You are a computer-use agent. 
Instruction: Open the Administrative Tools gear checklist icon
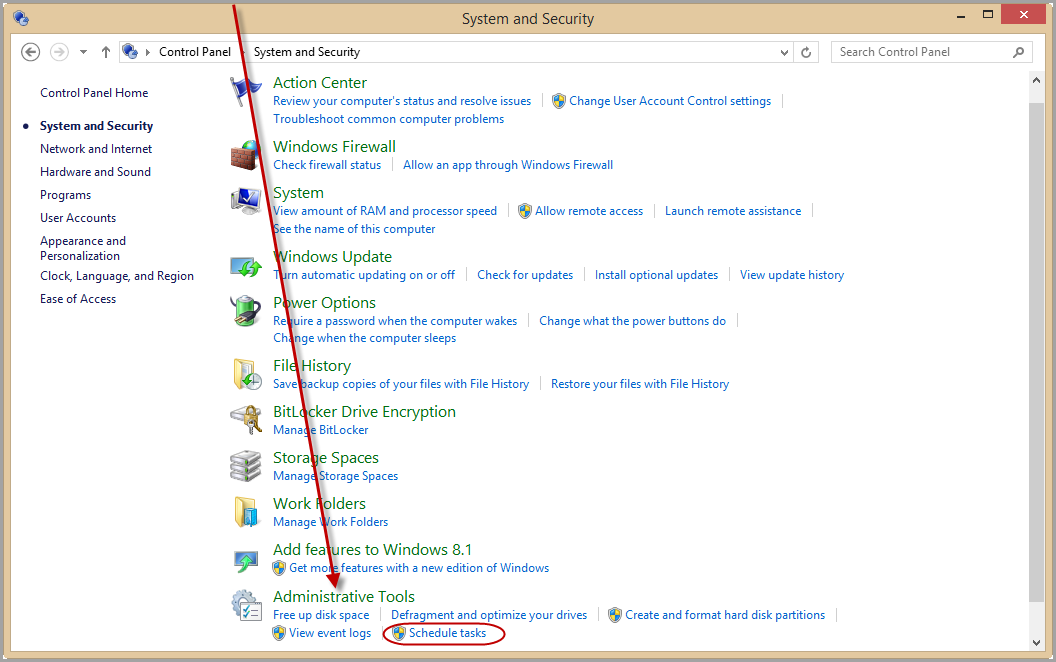pyautogui.click(x=246, y=605)
